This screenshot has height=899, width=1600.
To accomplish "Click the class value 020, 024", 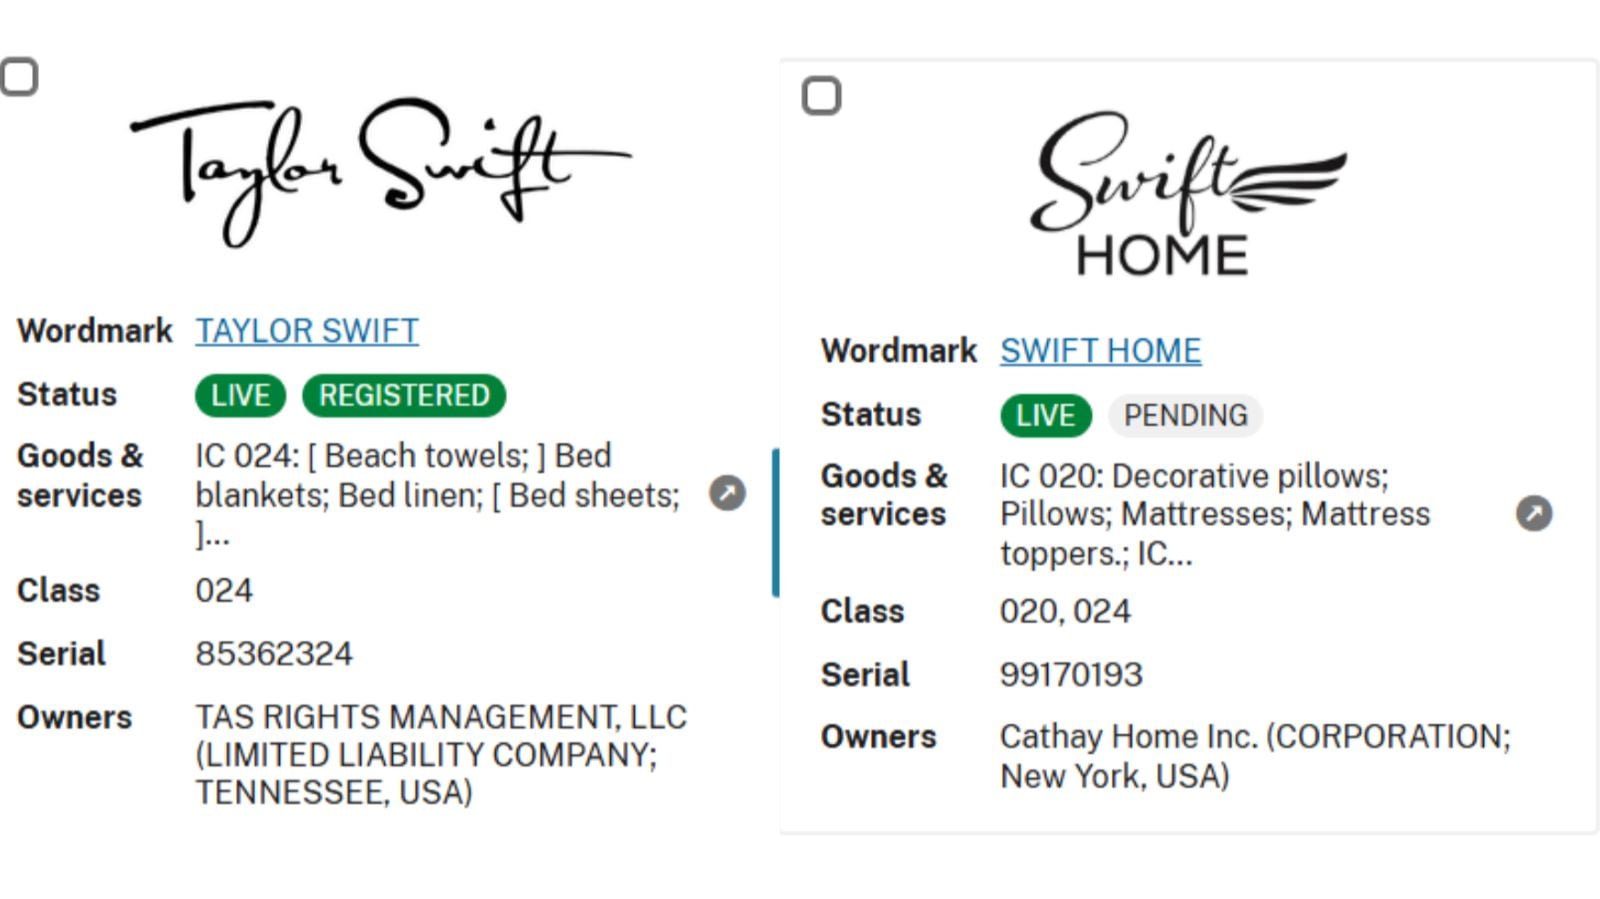I will click(1065, 611).
